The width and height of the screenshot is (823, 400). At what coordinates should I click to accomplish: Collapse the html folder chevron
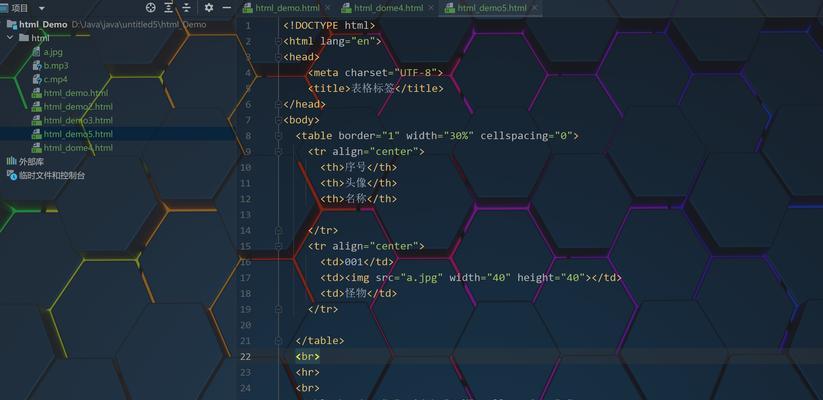click(10, 38)
